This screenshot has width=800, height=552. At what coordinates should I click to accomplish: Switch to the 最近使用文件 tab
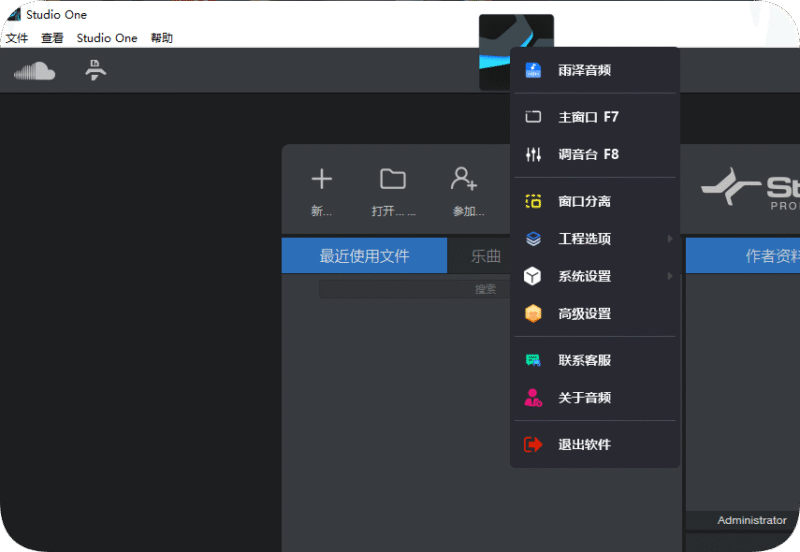[364, 256]
